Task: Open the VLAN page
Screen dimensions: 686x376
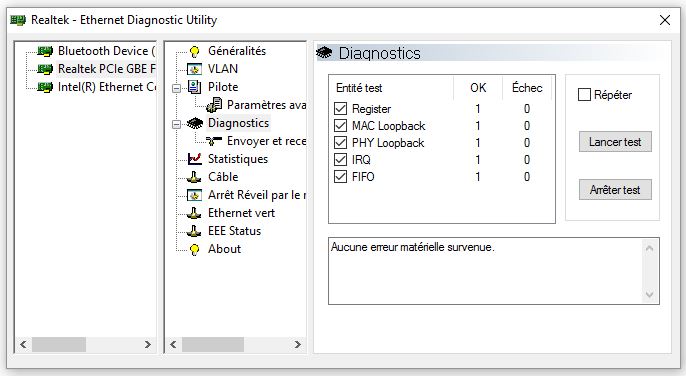Action: 223,69
